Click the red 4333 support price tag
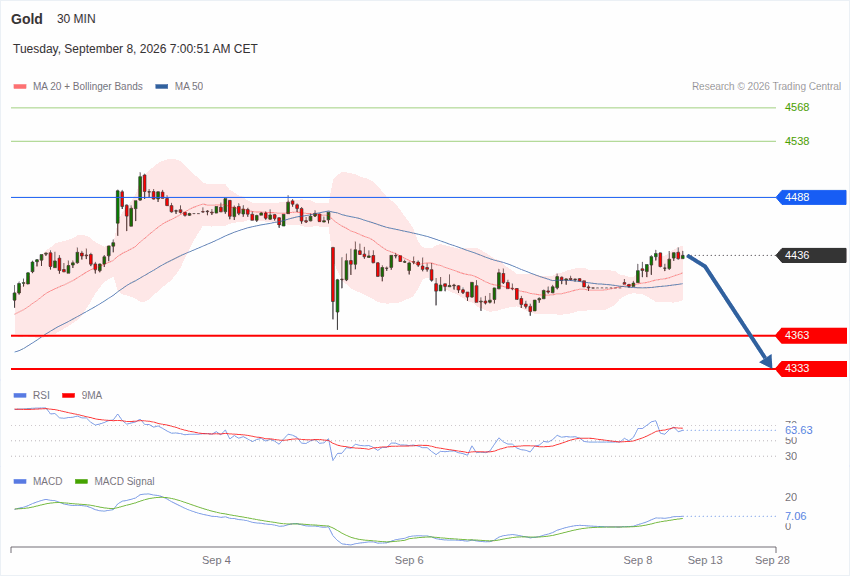The image size is (850, 576). click(812, 368)
